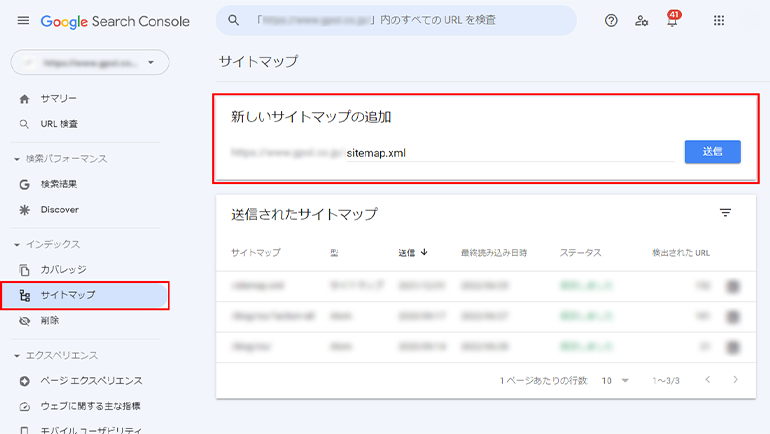Open user and permissions settings icon
Image resolution: width=770 pixels, height=434 pixels.
(642, 21)
